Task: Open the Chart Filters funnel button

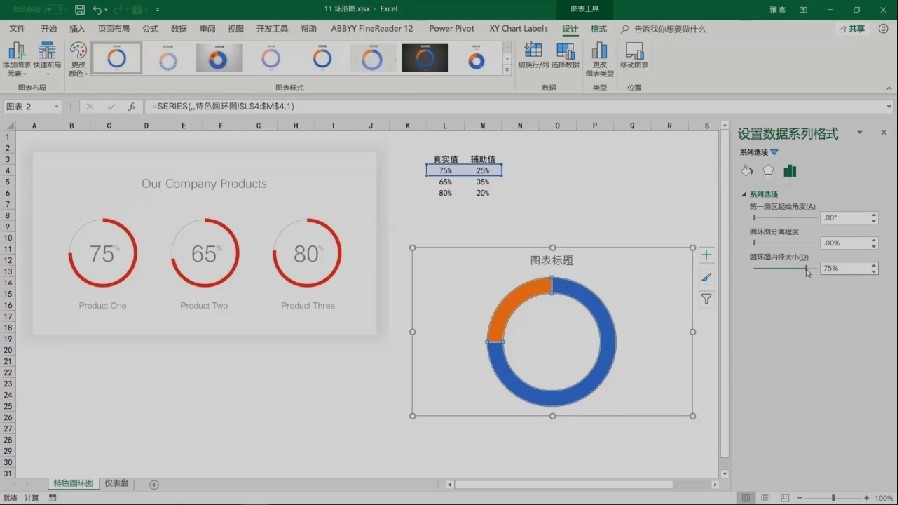Action: click(x=706, y=299)
